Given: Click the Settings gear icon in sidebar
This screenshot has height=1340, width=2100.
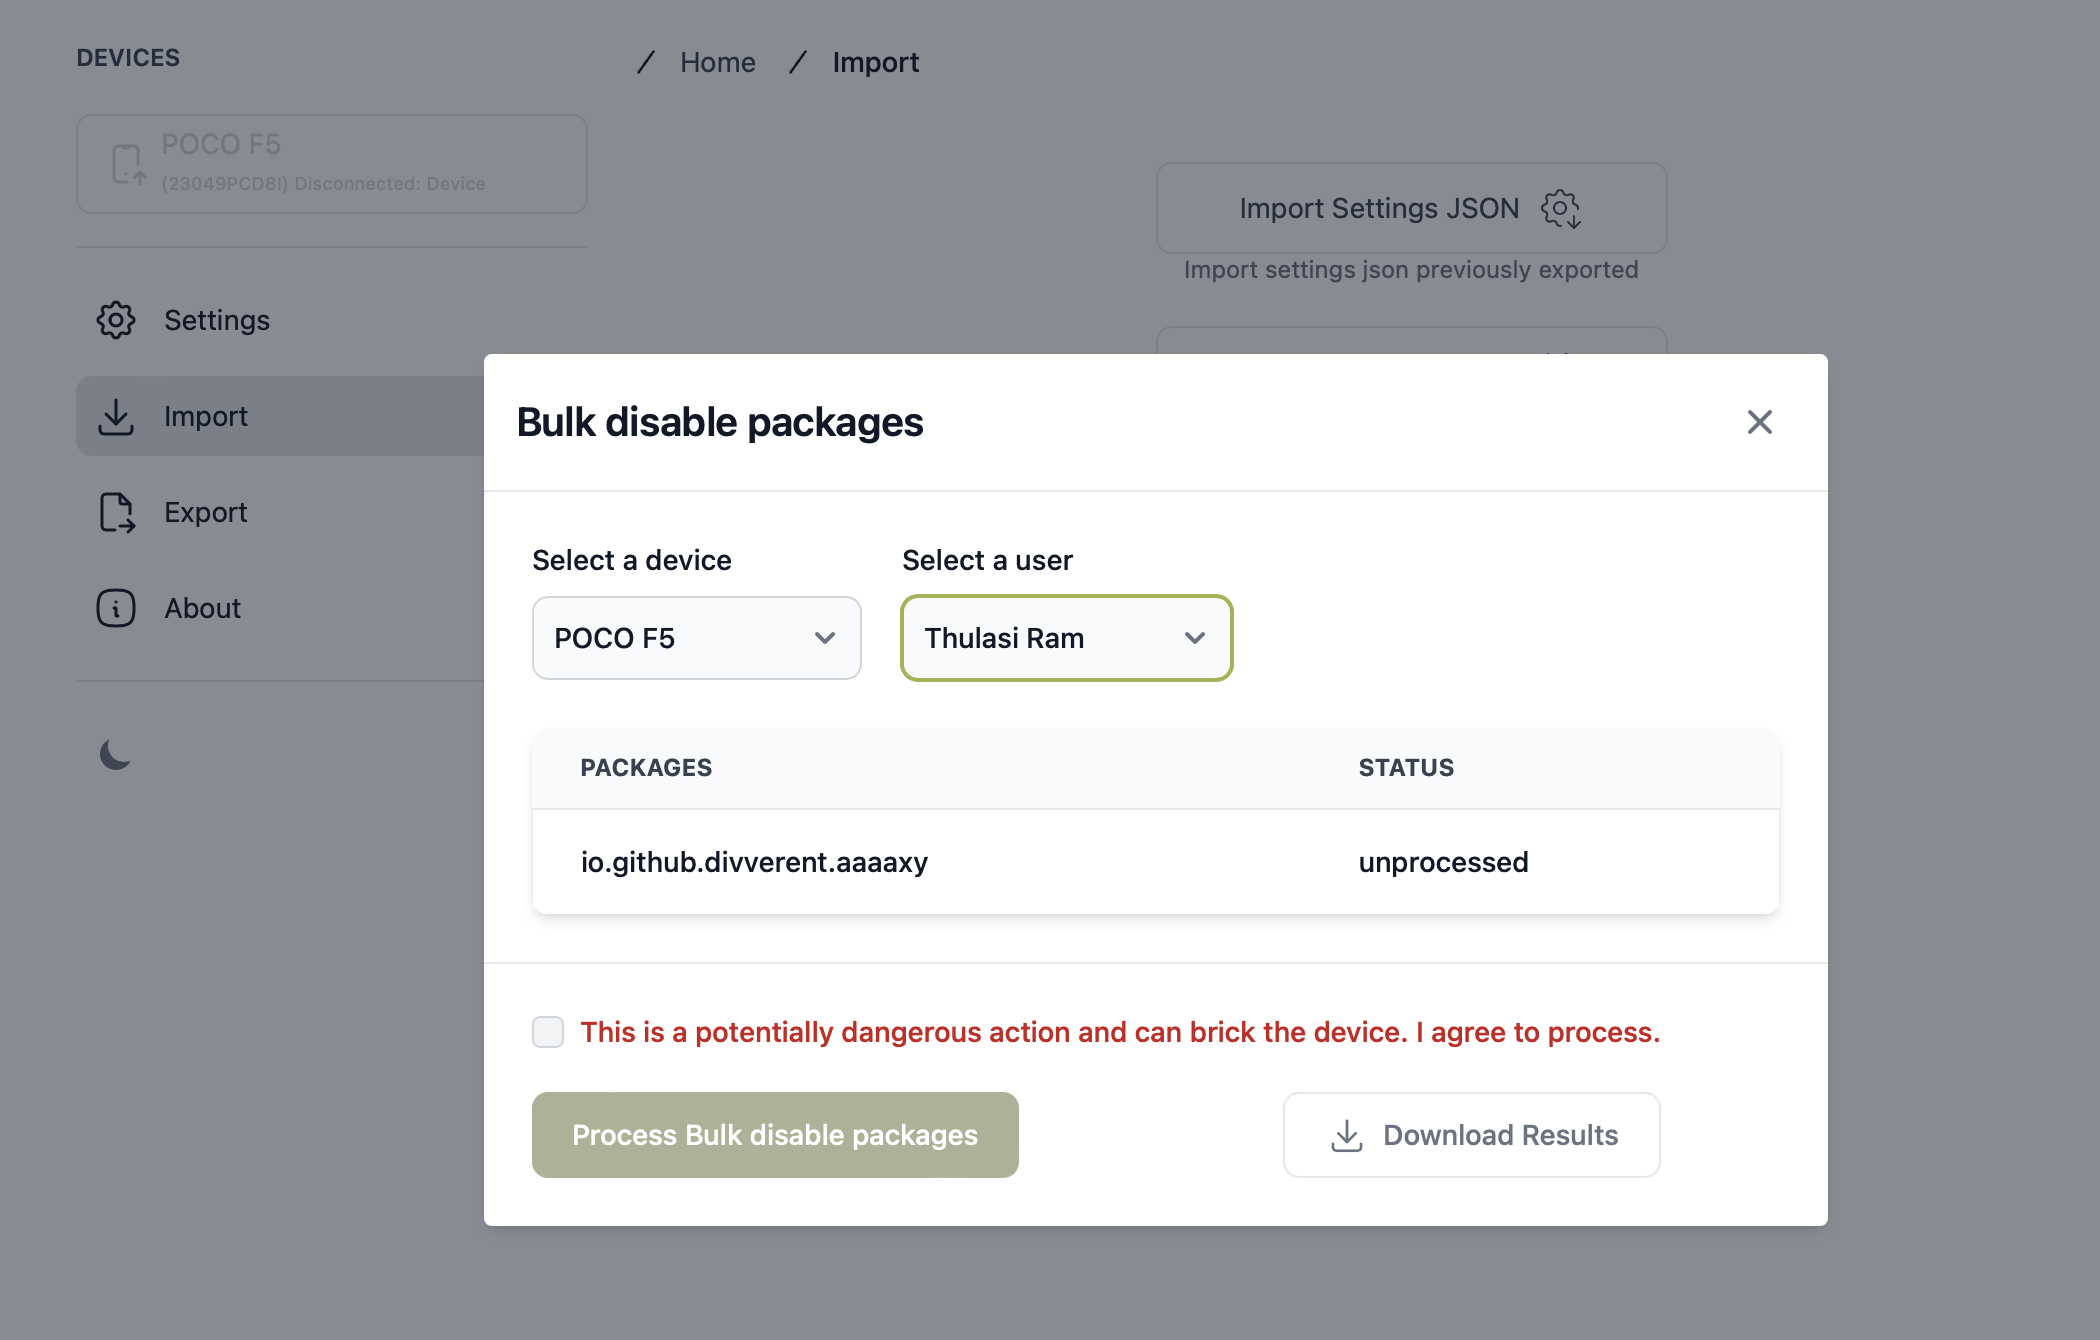Looking at the screenshot, I should 116,320.
